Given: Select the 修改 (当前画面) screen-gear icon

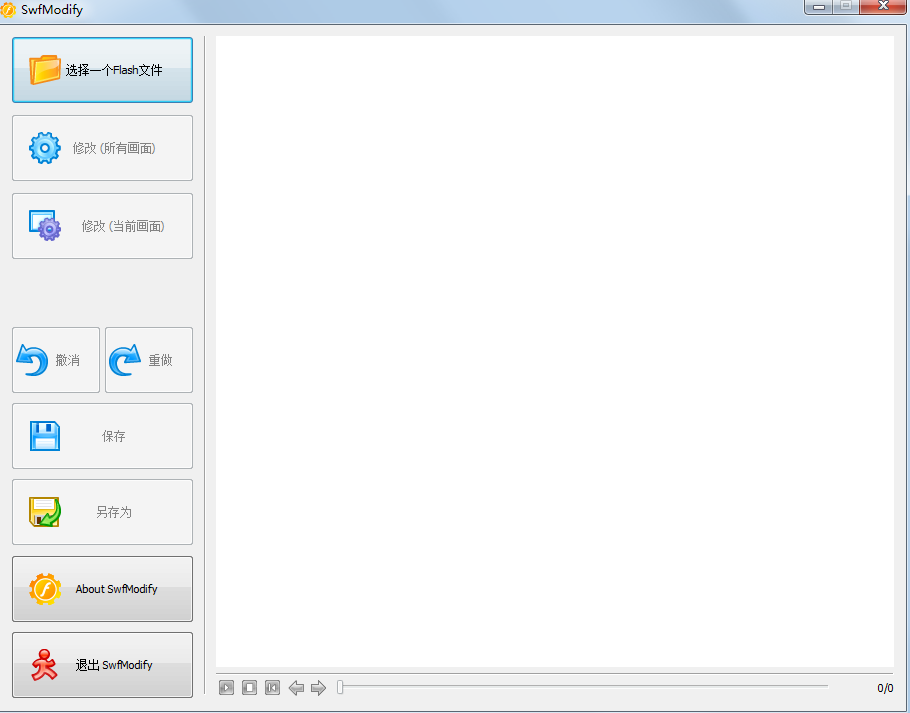Looking at the screenshot, I should coord(44,226).
